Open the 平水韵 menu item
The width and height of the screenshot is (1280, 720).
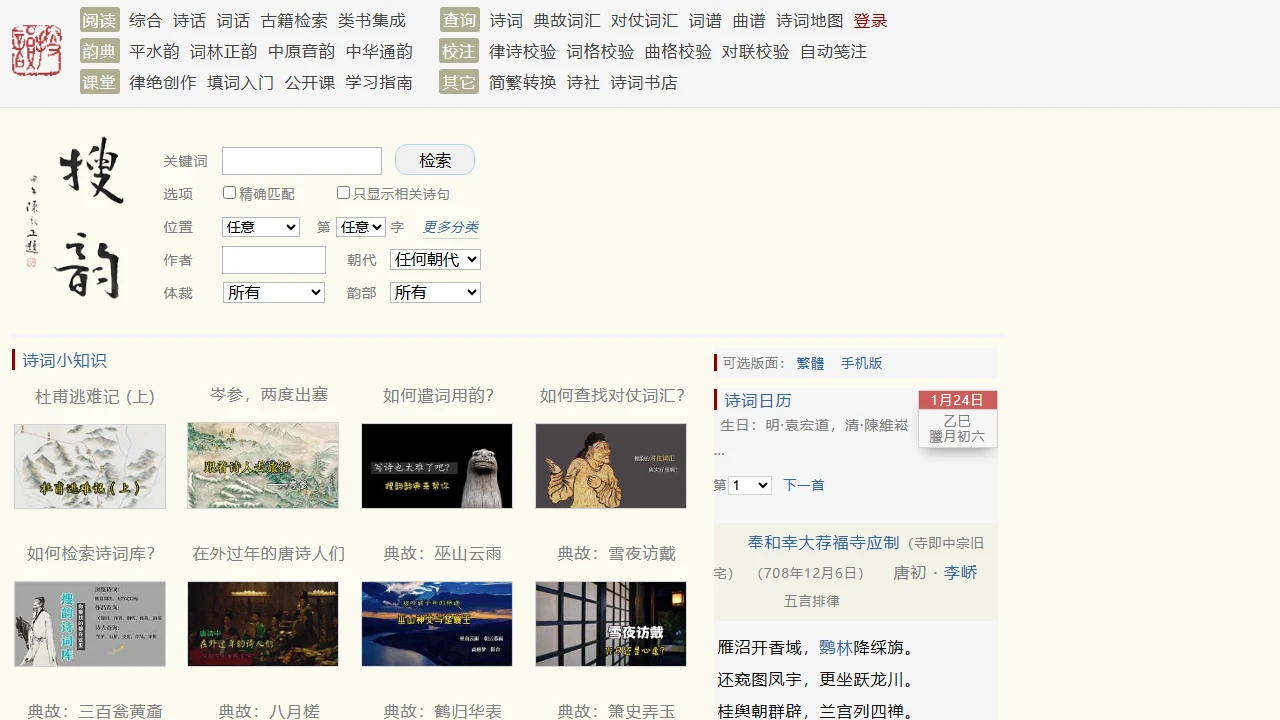coord(154,52)
